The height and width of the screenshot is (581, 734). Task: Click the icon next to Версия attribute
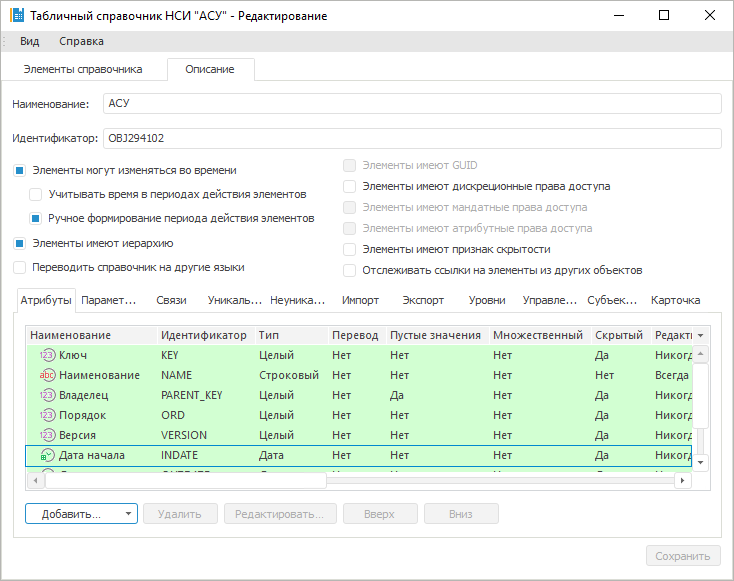pos(47,435)
